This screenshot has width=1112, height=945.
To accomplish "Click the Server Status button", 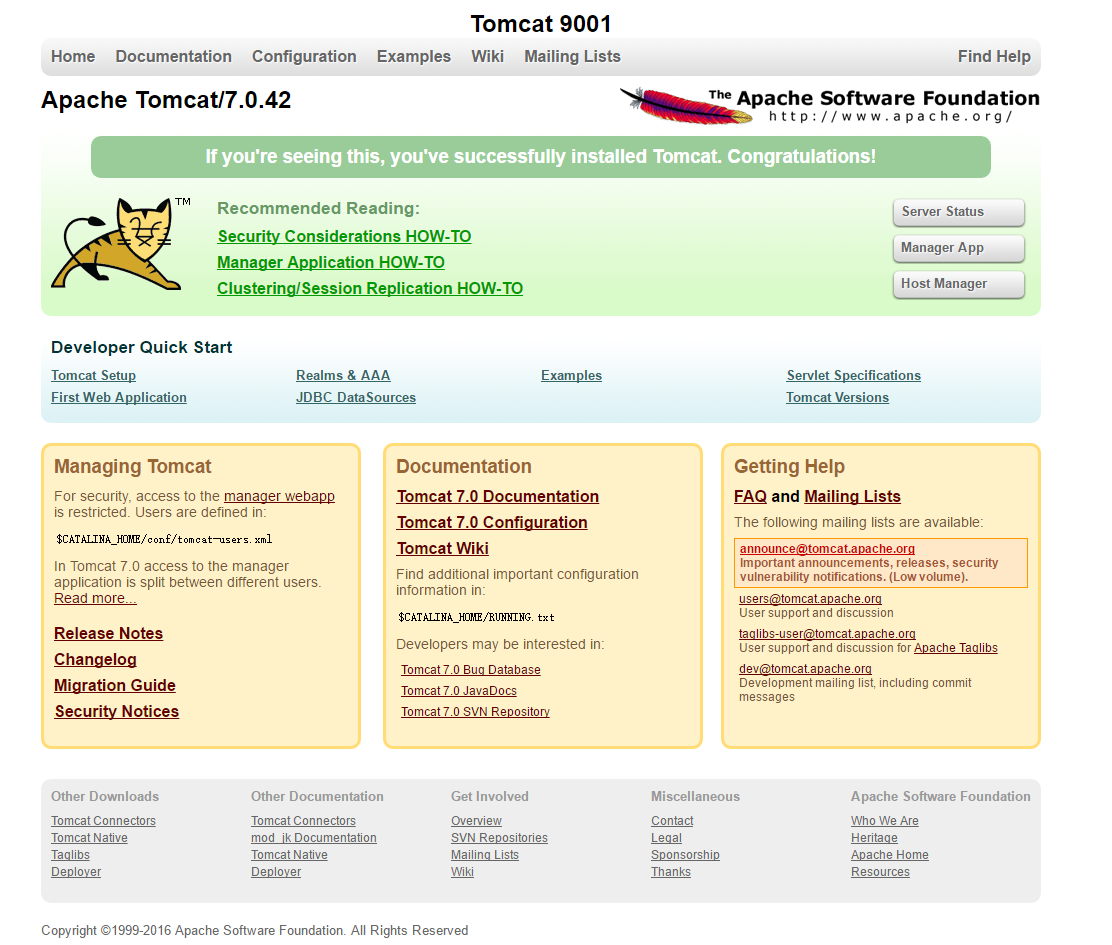I will 959,212.
